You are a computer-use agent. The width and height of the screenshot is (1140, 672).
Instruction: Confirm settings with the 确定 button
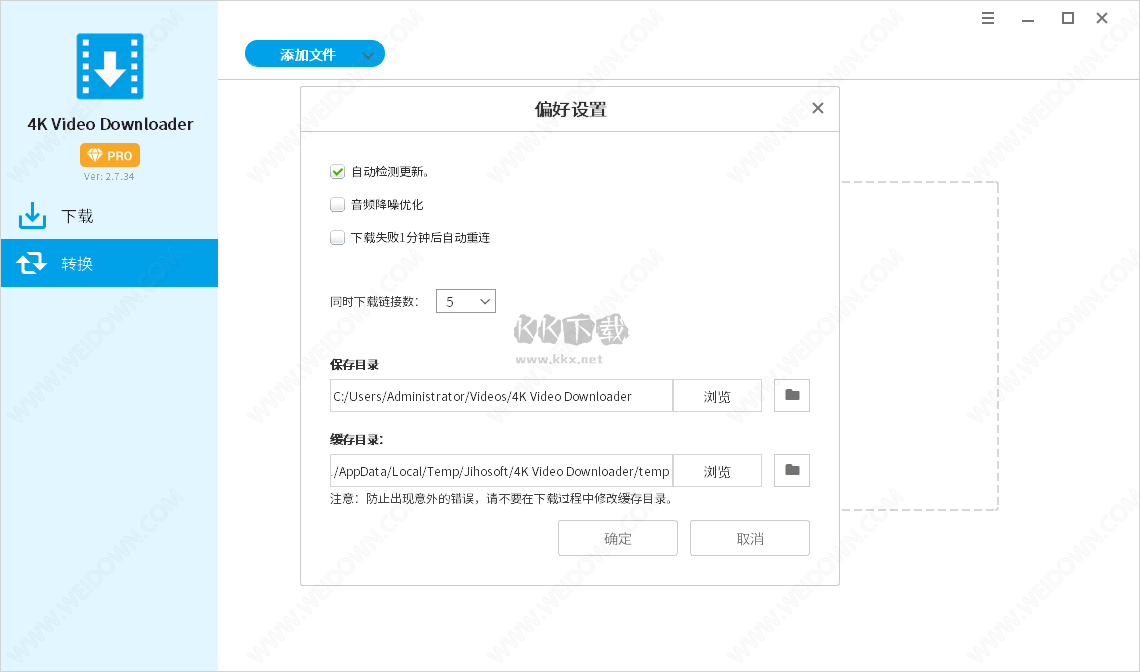click(x=617, y=538)
